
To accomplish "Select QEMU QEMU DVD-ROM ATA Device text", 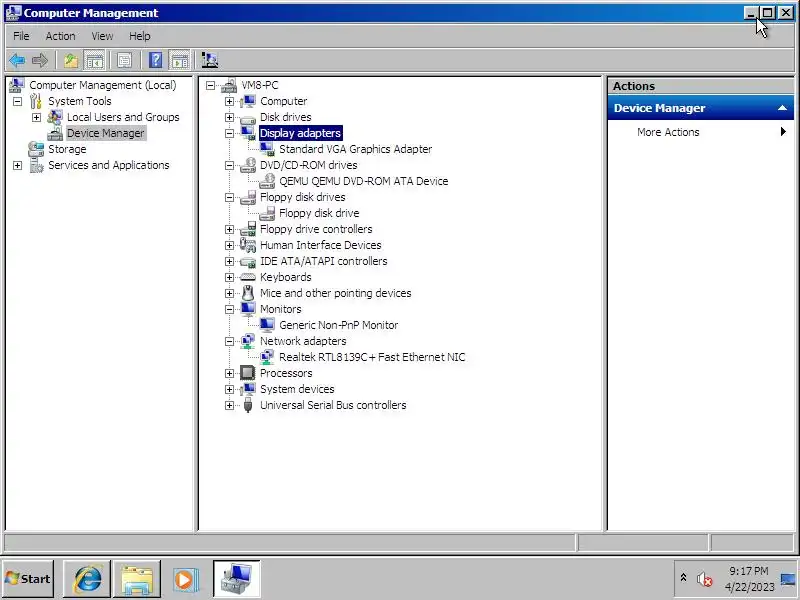I will coord(363,181).
